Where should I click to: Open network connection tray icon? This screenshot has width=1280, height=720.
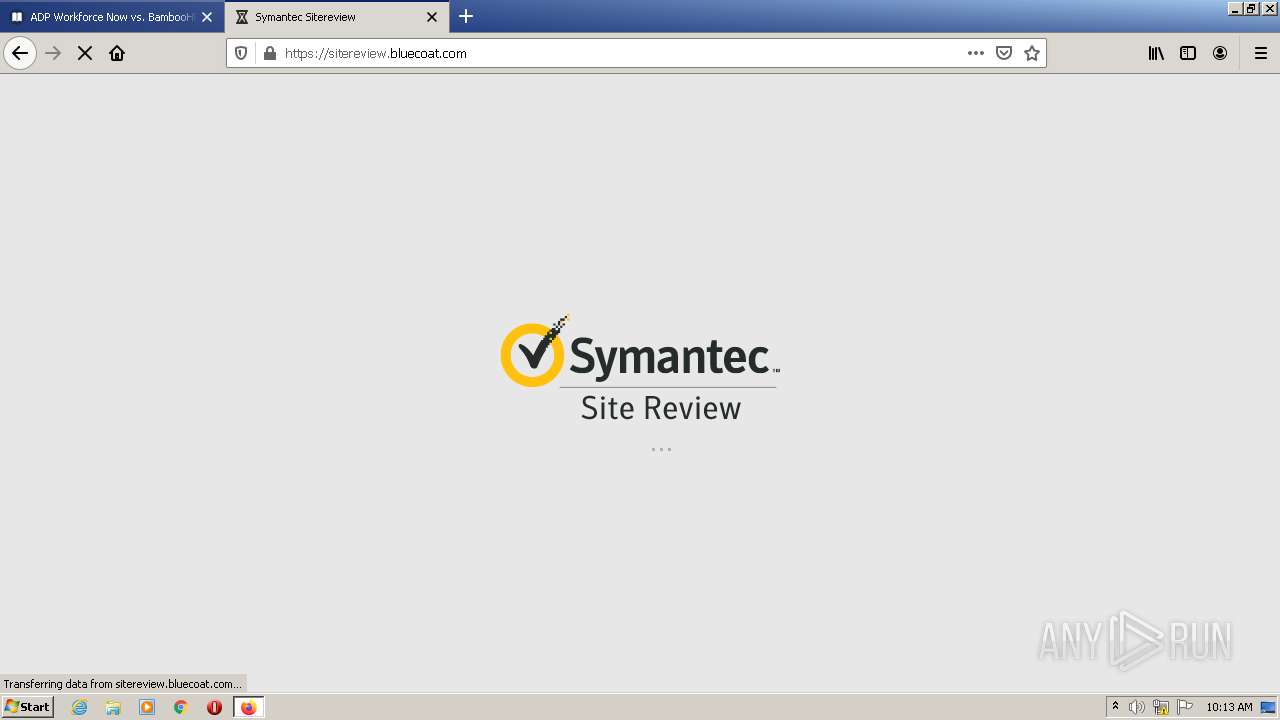[1161, 707]
